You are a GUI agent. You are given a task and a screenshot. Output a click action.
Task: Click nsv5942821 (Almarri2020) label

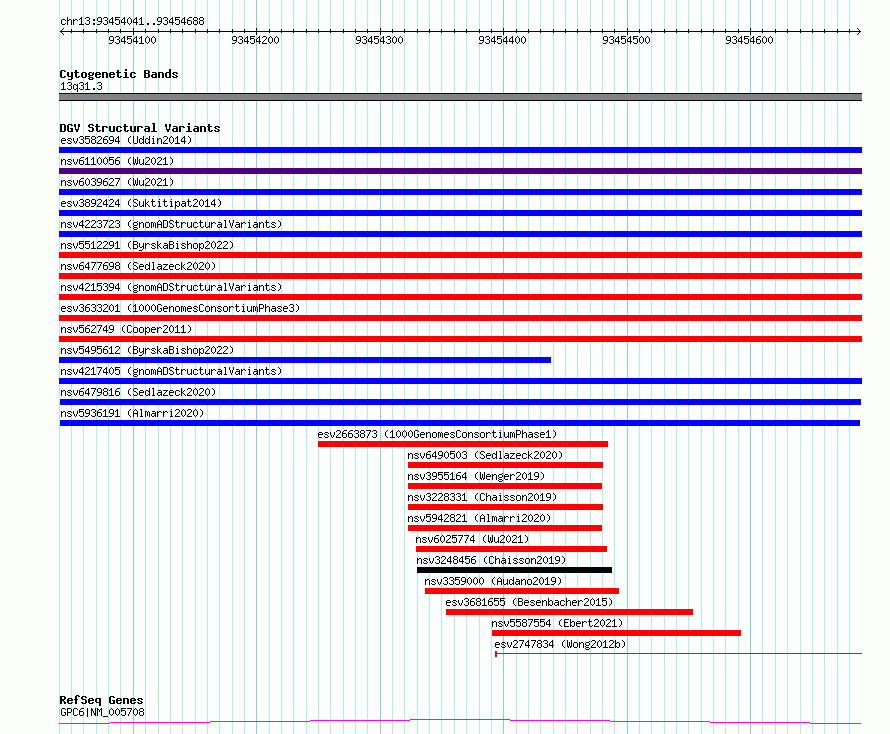pyautogui.click(x=479, y=518)
